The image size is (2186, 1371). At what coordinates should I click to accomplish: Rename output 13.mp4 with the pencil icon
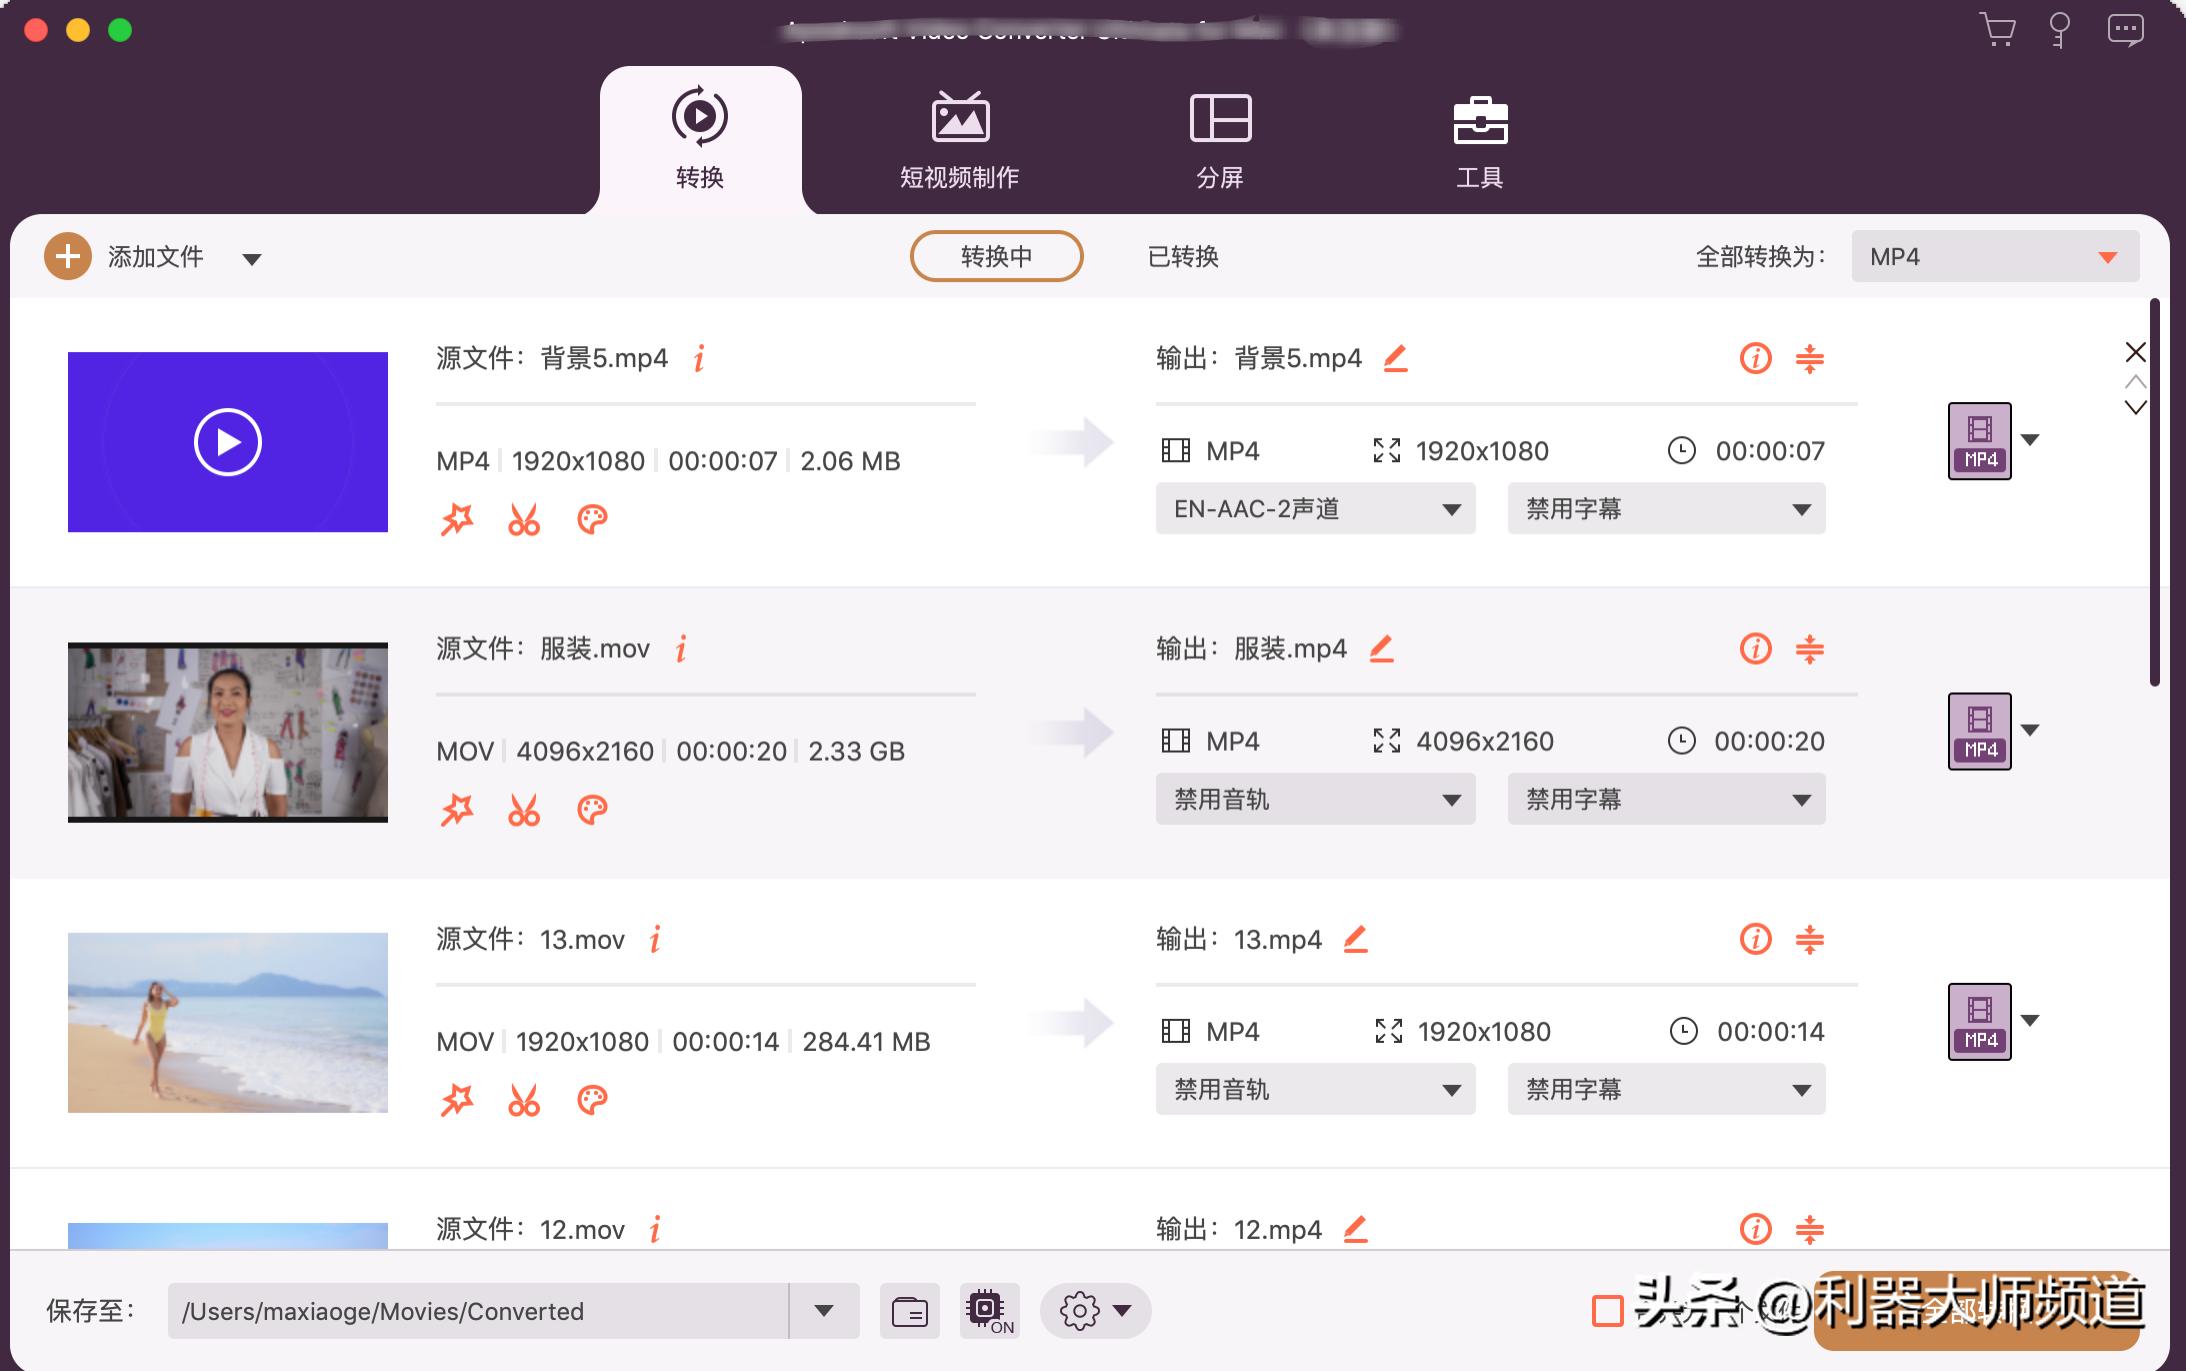(1357, 938)
